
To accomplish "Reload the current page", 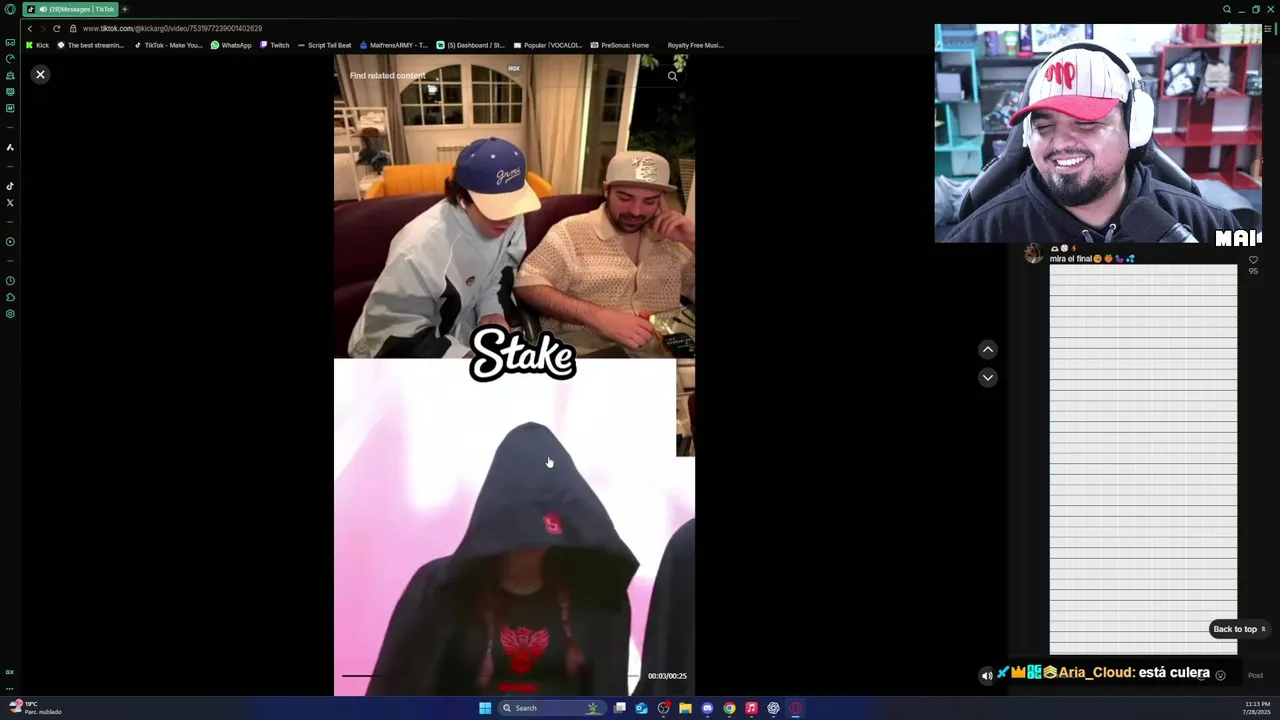I will (56, 28).
